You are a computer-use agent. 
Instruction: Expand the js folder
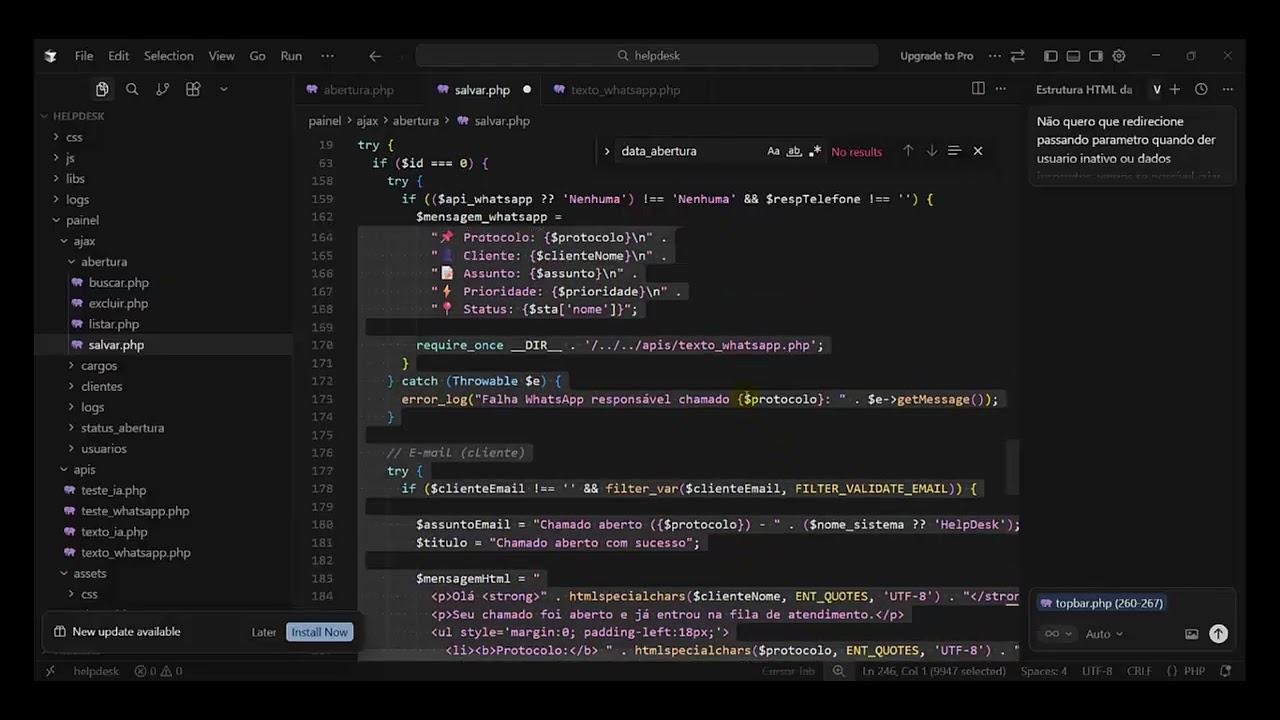click(x=70, y=158)
